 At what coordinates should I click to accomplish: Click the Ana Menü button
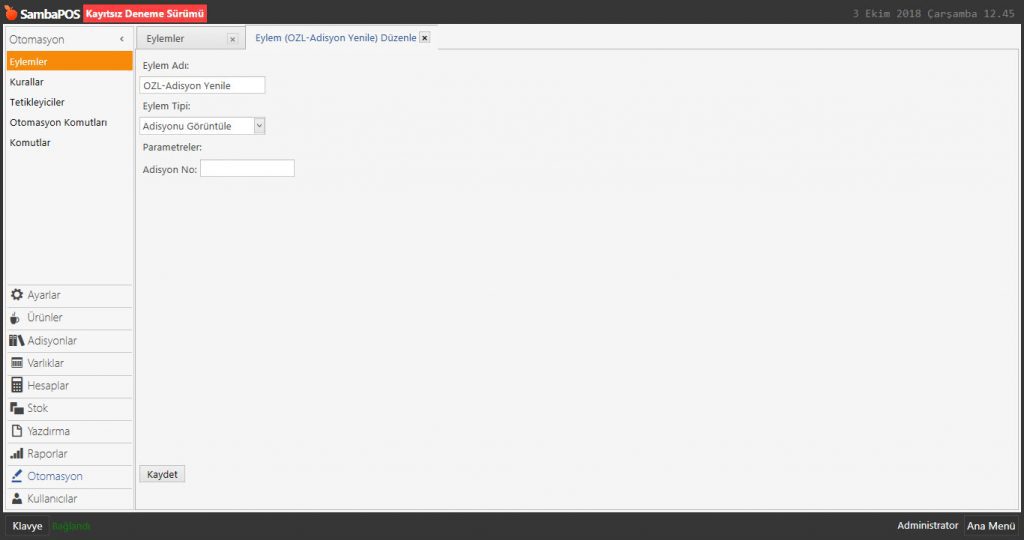(x=990, y=526)
